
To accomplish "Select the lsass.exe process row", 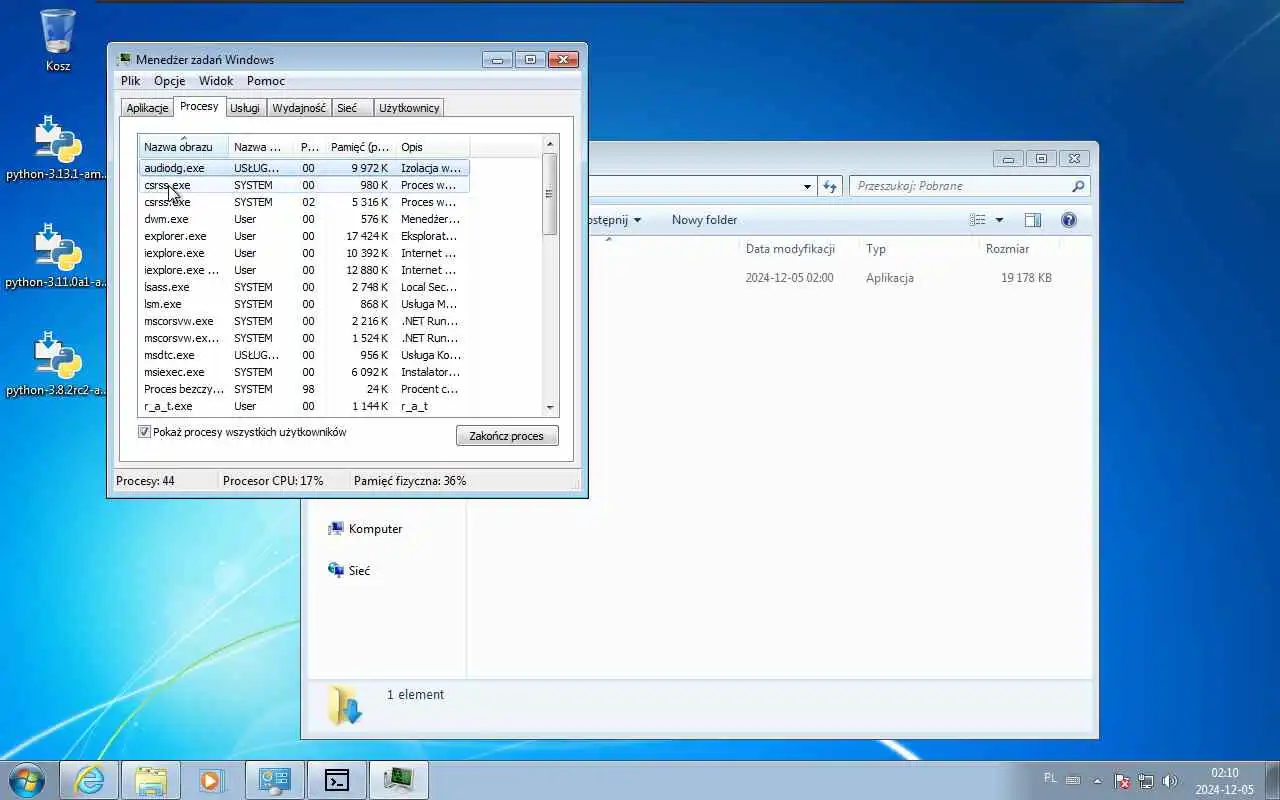I will (304, 287).
